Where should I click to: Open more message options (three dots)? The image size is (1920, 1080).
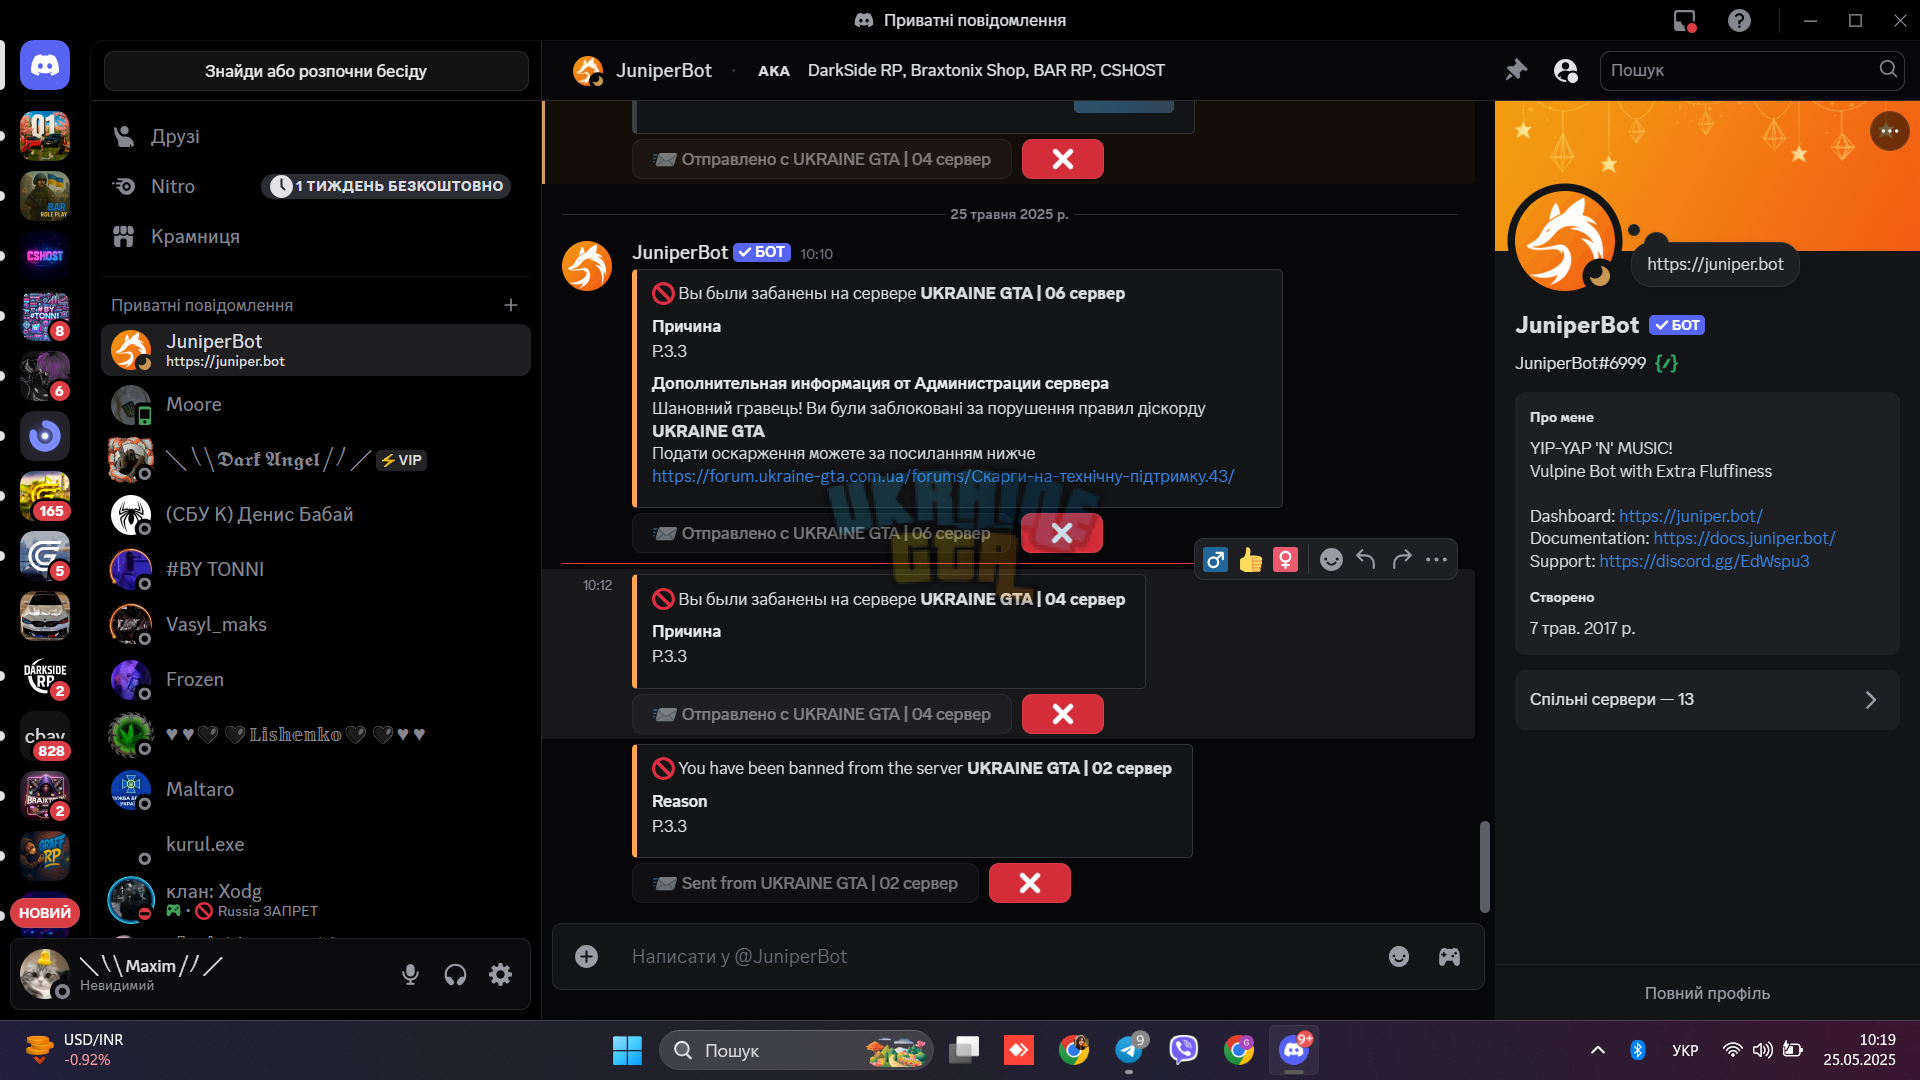click(1437, 560)
